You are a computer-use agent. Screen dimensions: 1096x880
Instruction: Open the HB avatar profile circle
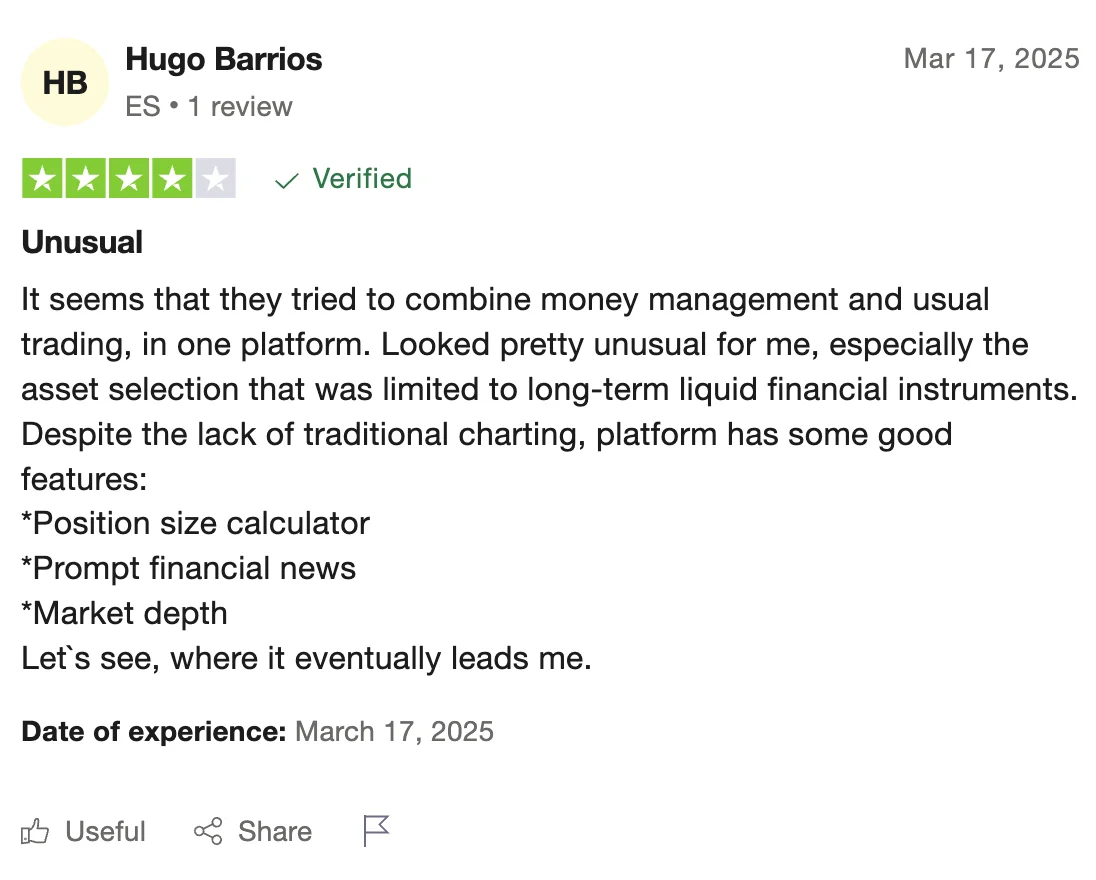coord(65,83)
